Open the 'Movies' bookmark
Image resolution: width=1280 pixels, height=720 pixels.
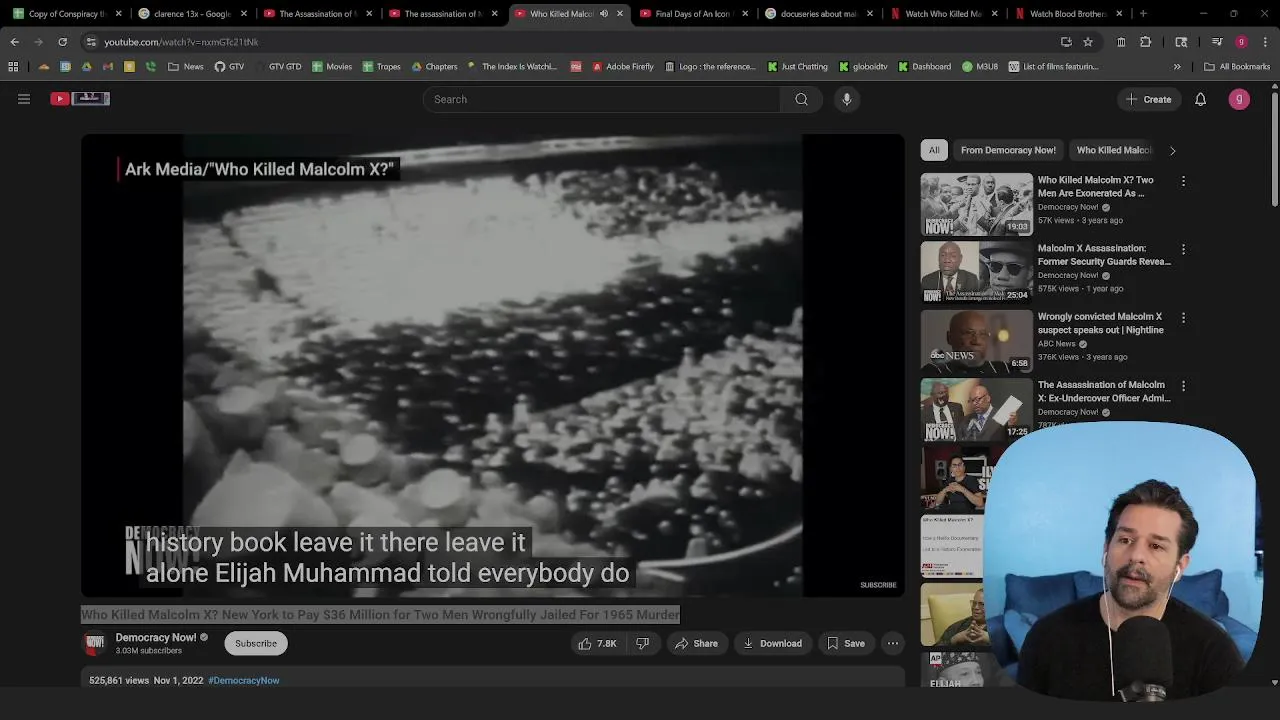point(332,67)
